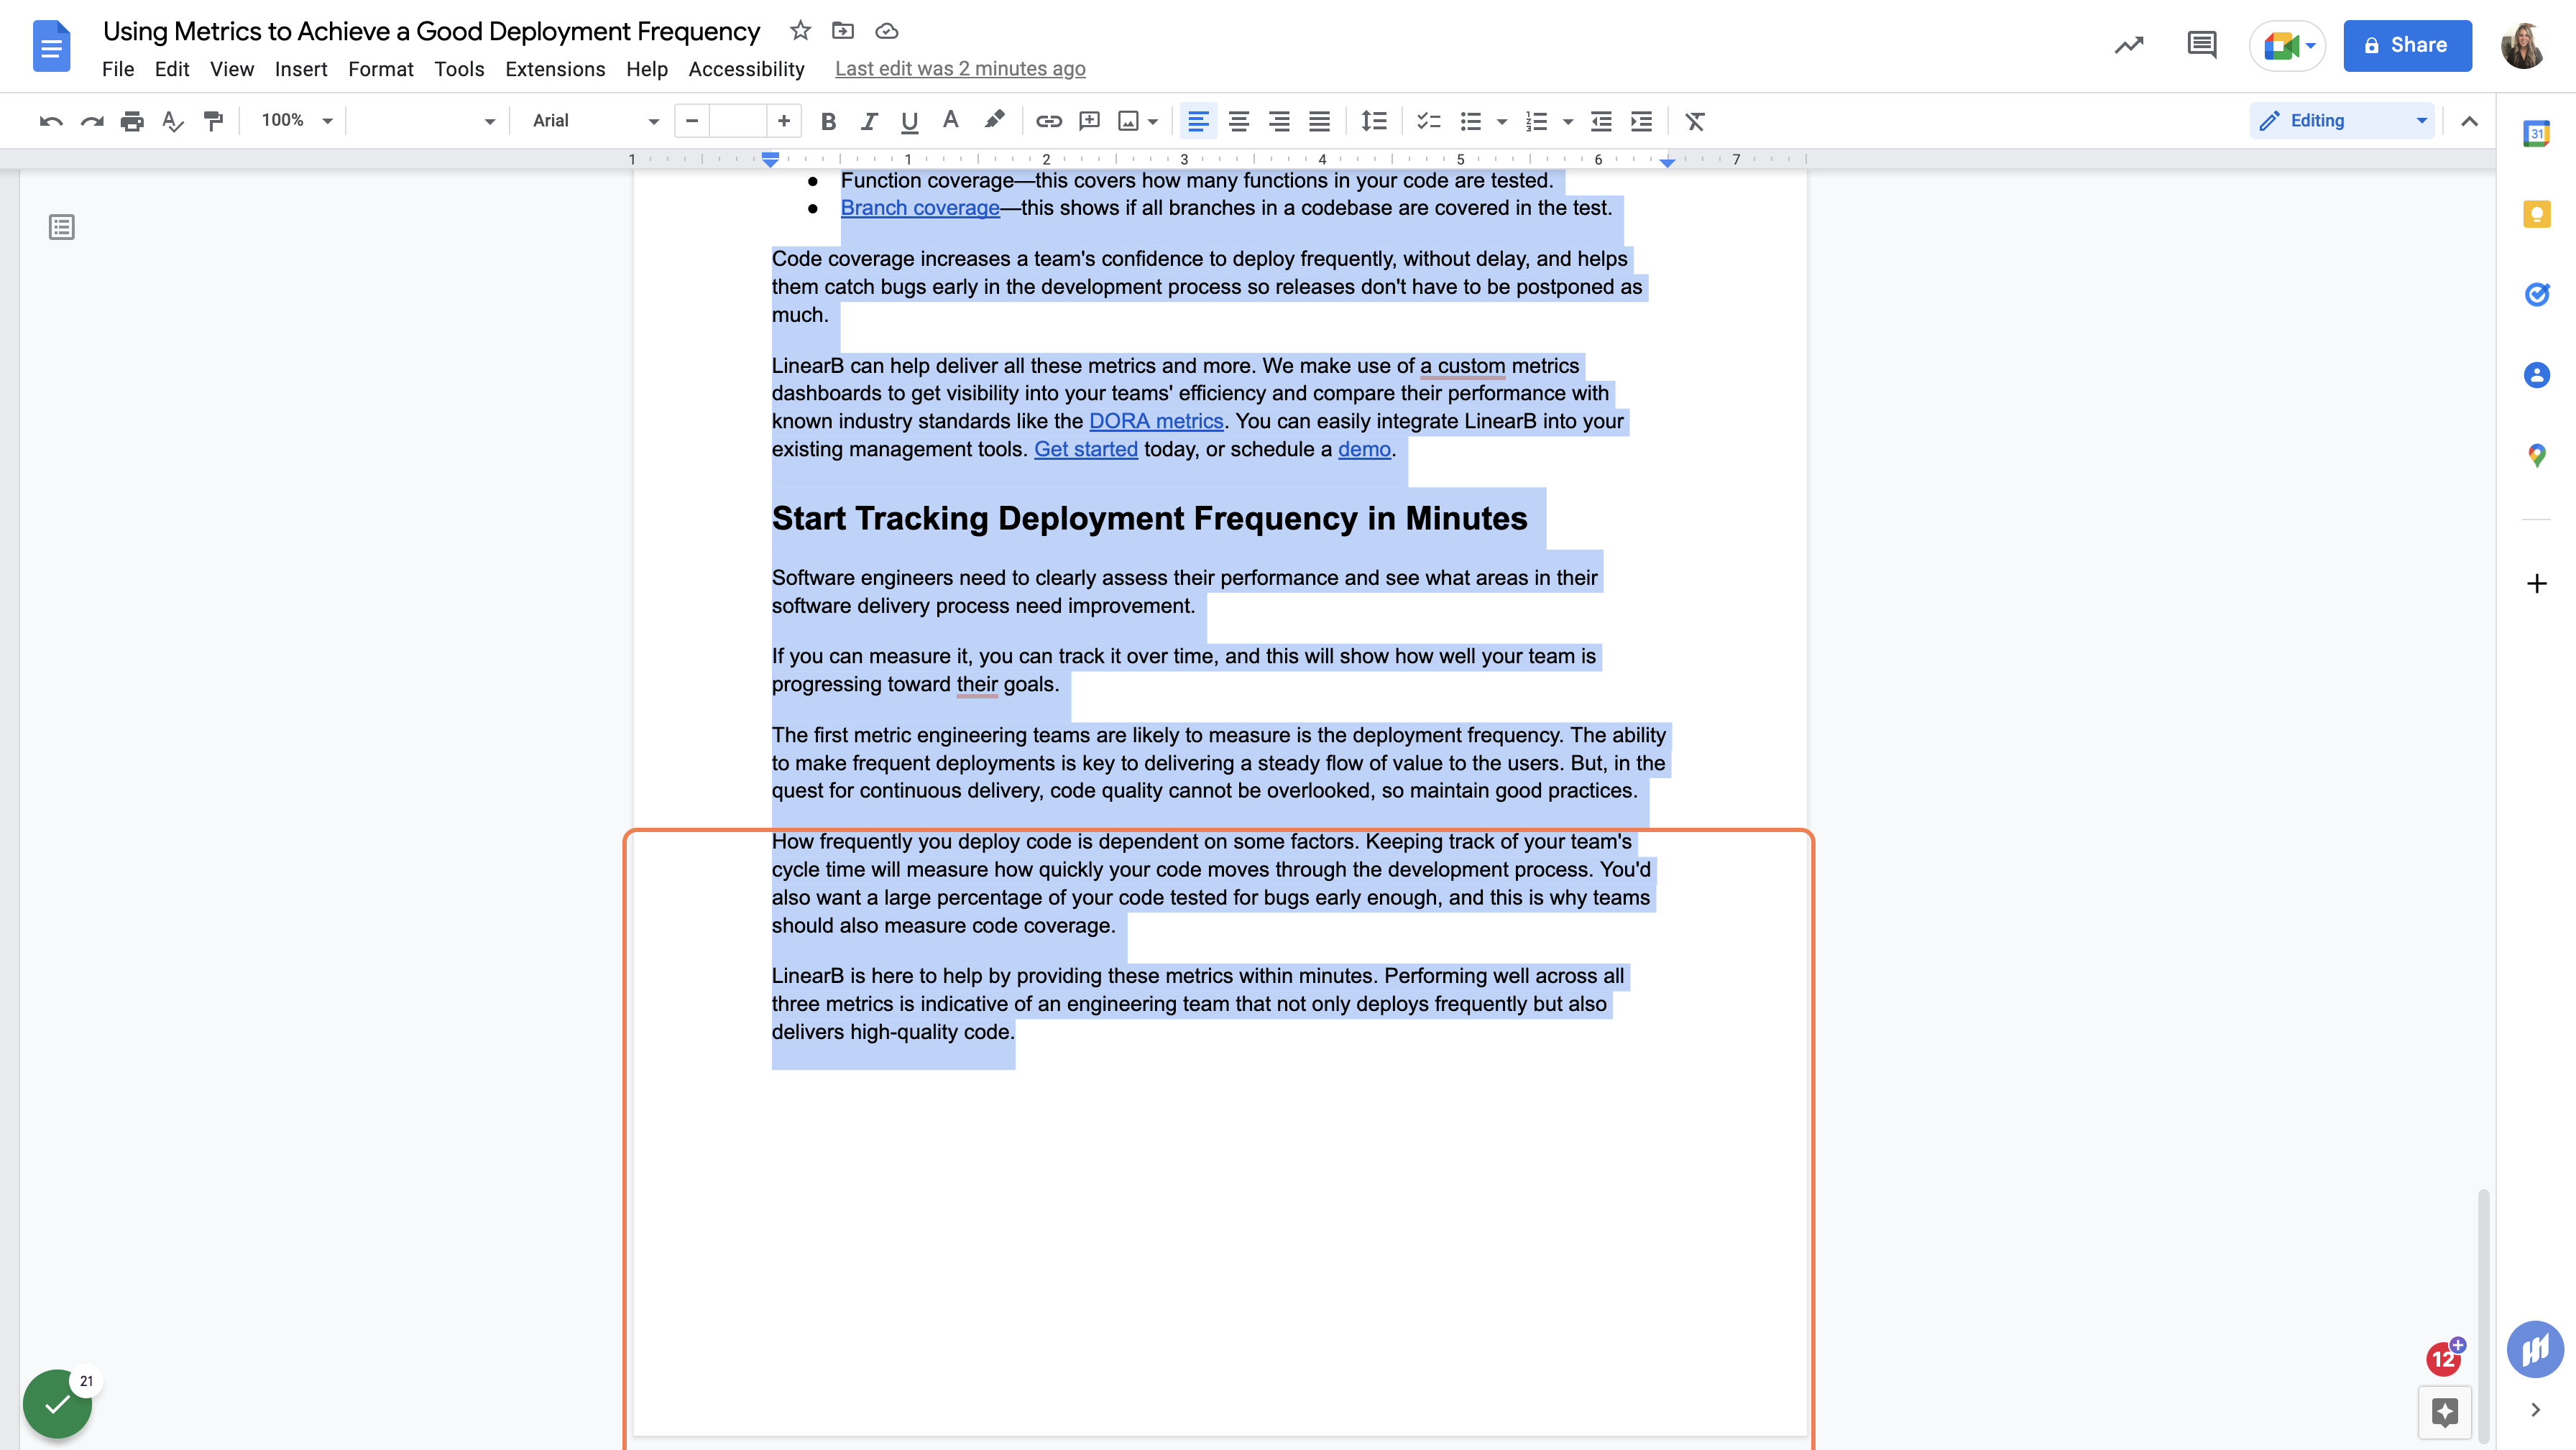Open line and paragraph spacing options
The height and width of the screenshot is (1450, 2576).
pos(1374,121)
